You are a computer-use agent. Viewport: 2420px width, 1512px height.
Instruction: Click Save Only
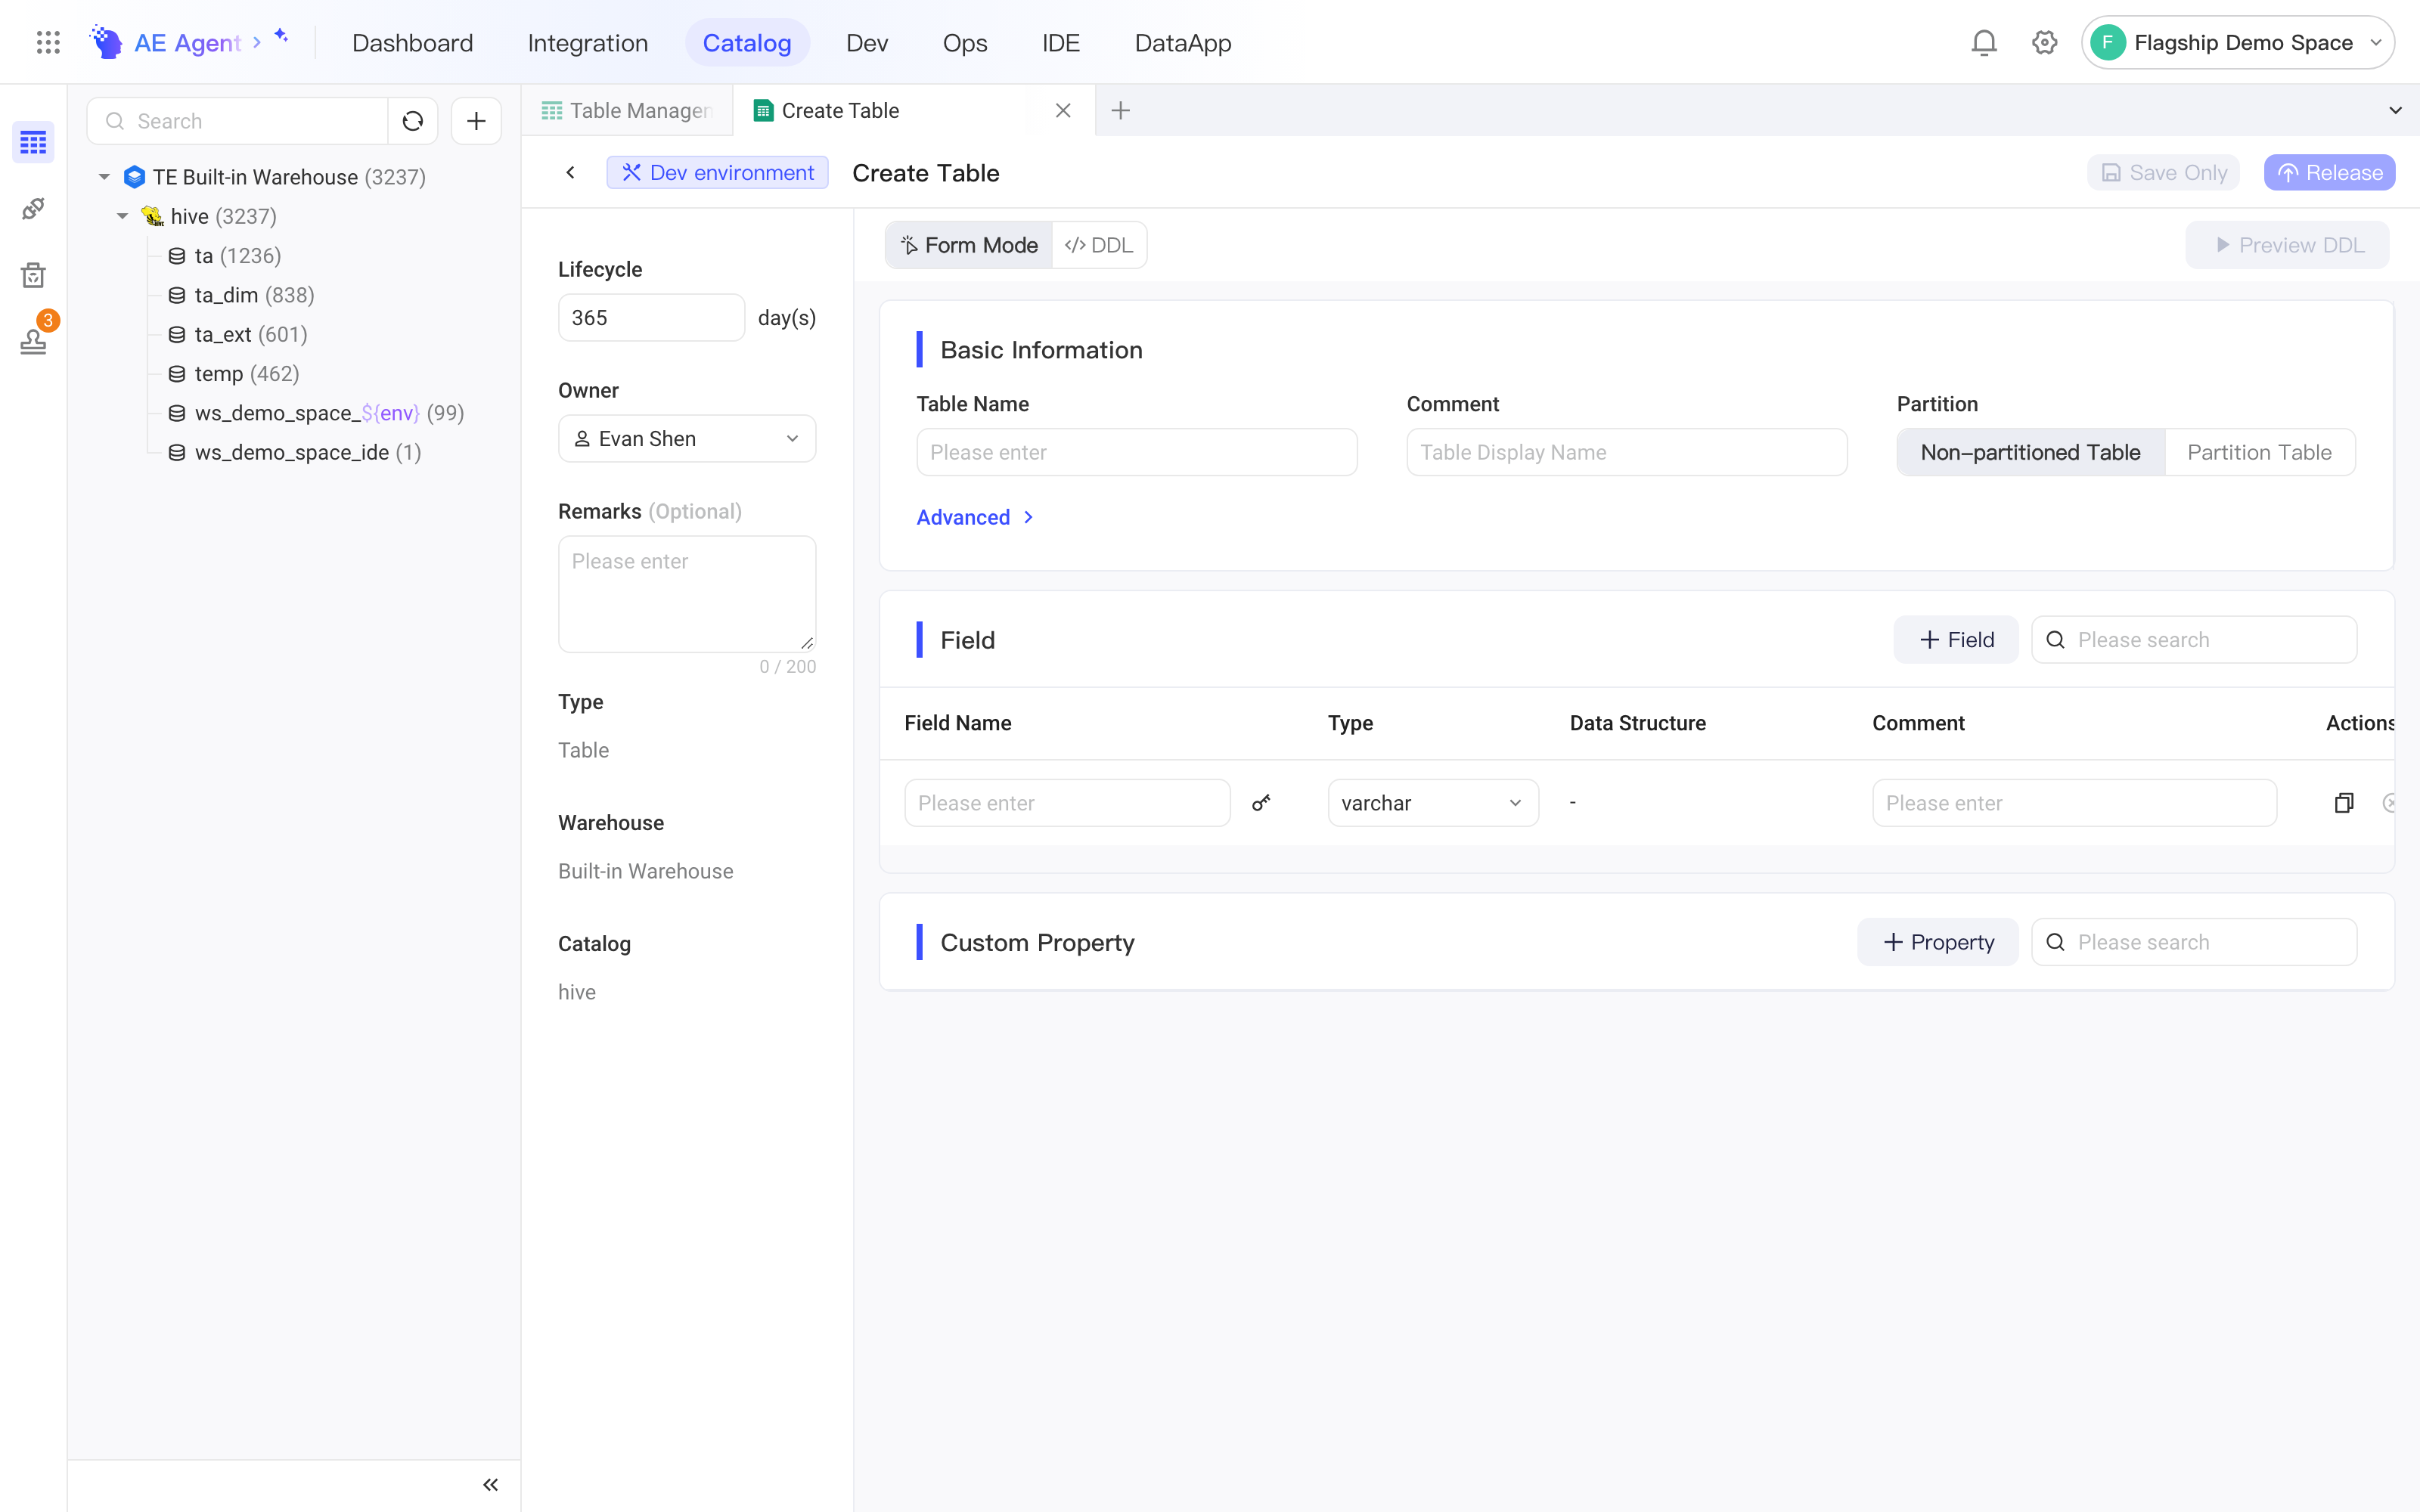(2163, 173)
